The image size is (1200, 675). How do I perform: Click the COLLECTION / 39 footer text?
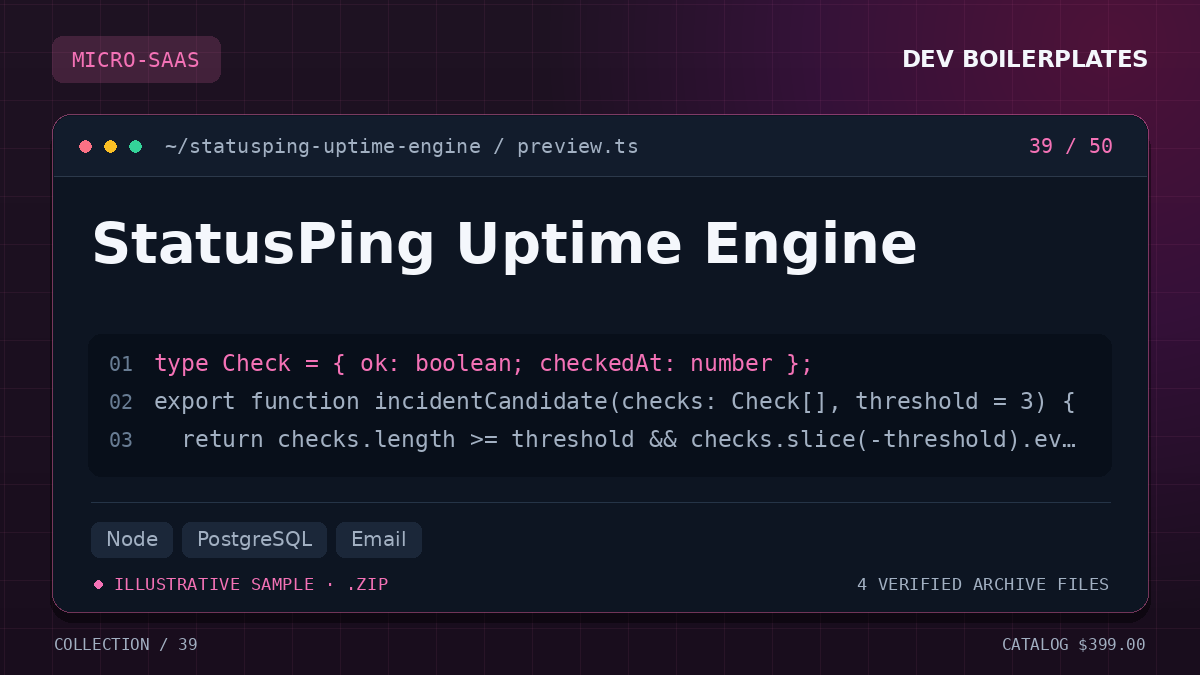[x=126, y=645]
